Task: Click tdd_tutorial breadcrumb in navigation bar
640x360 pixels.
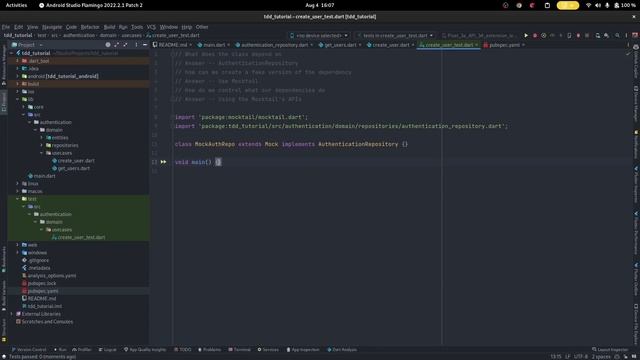Action: pyautogui.click(x=18, y=36)
